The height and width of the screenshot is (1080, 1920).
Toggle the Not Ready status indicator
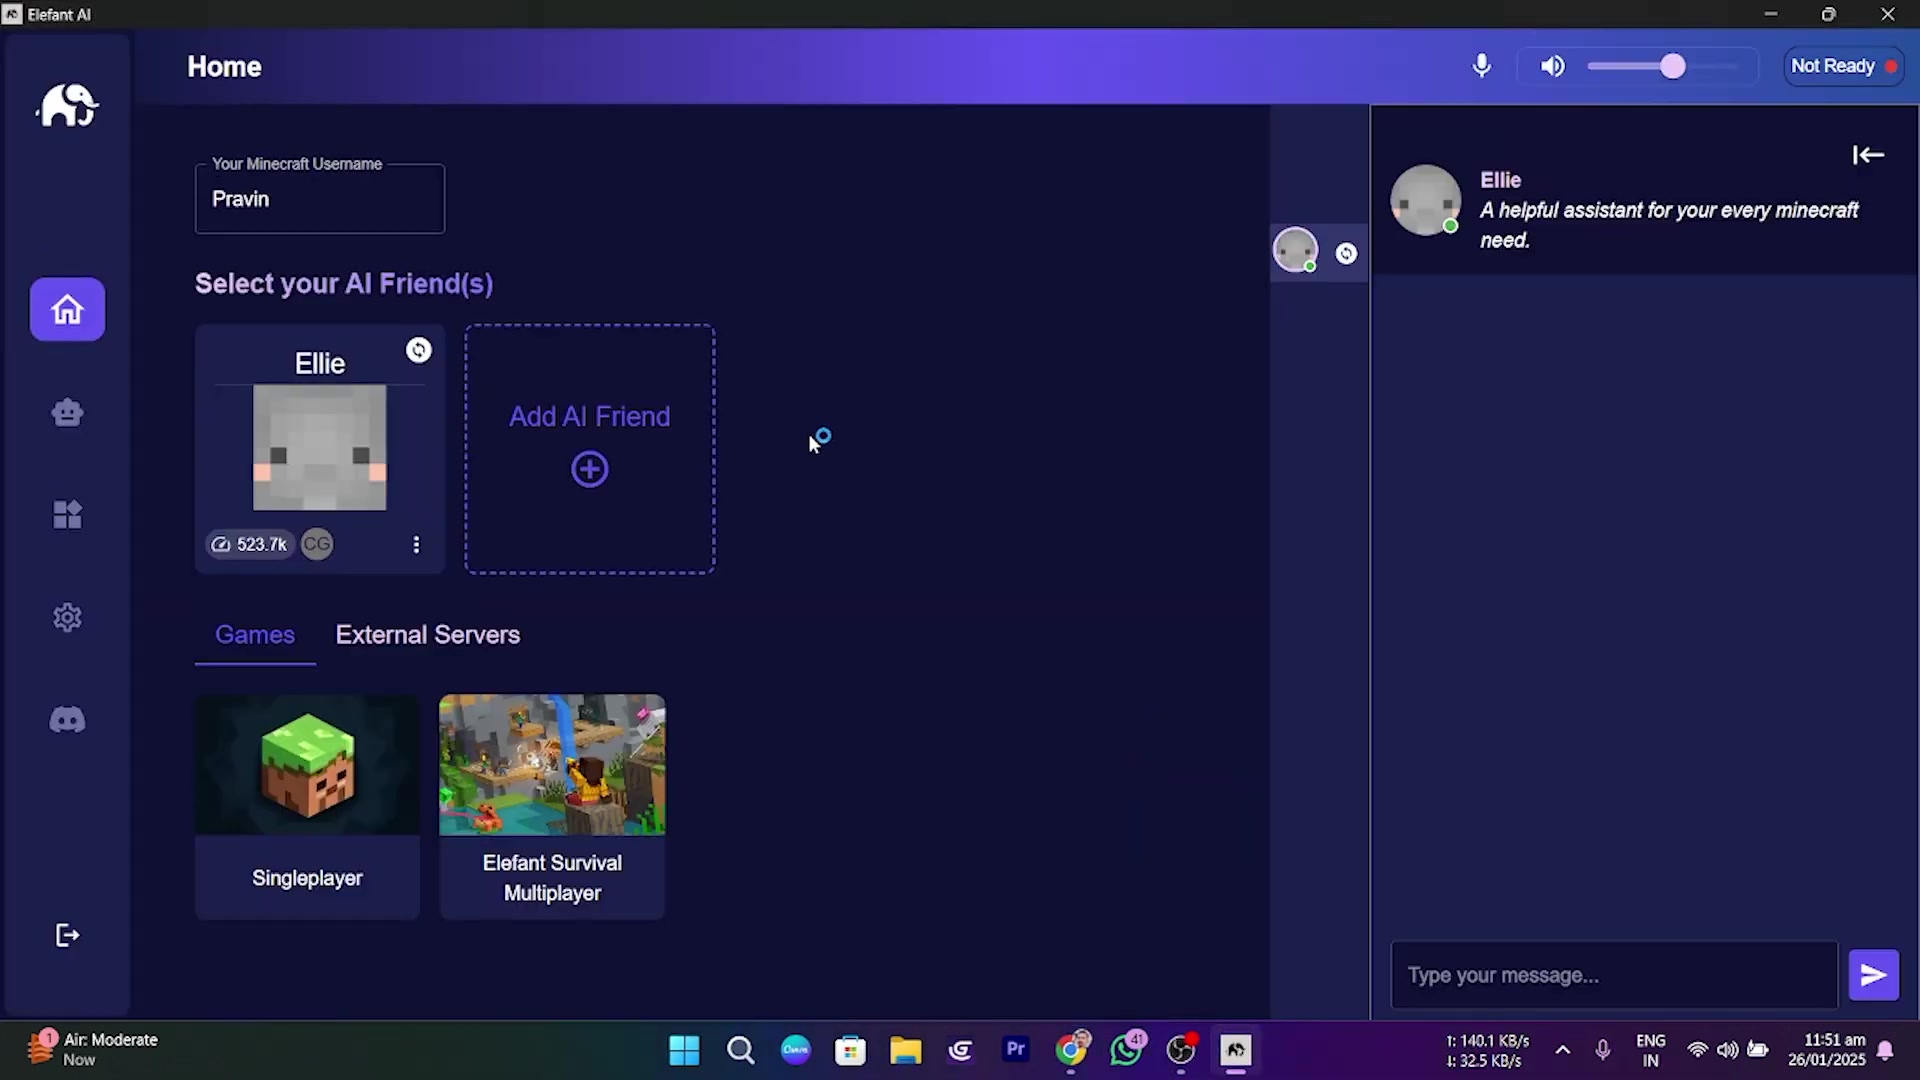[1841, 66]
